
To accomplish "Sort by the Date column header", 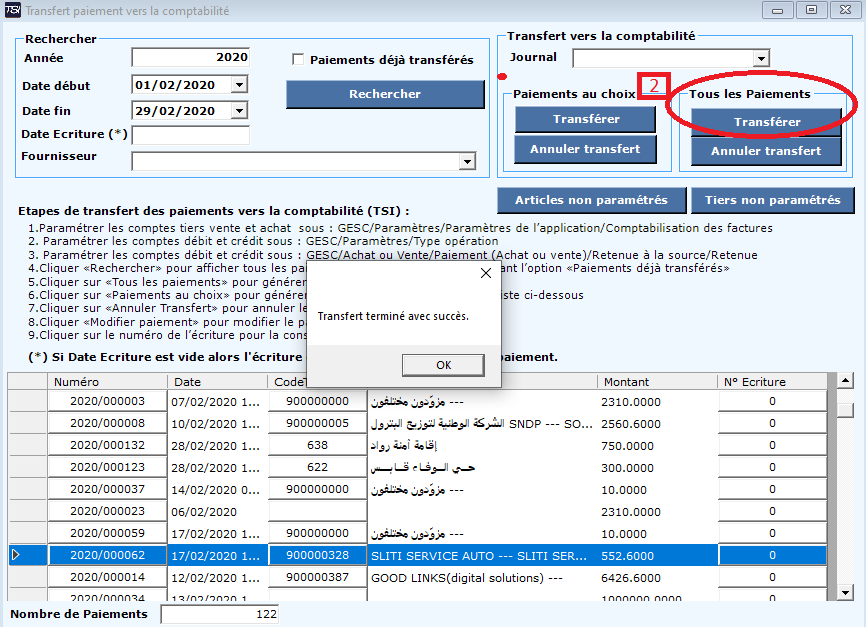I will click(x=217, y=382).
